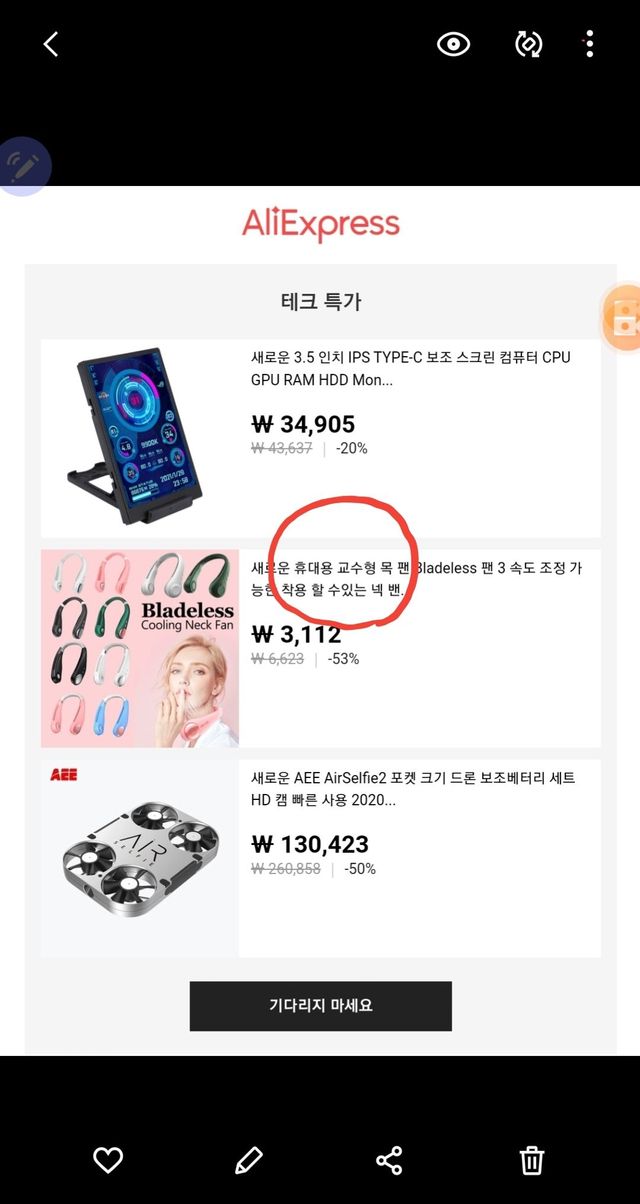Image resolution: width=640 pixels, height=1204 pixels.
Task: Open the three-dot more options menu
Action: (x=589, y=44)
